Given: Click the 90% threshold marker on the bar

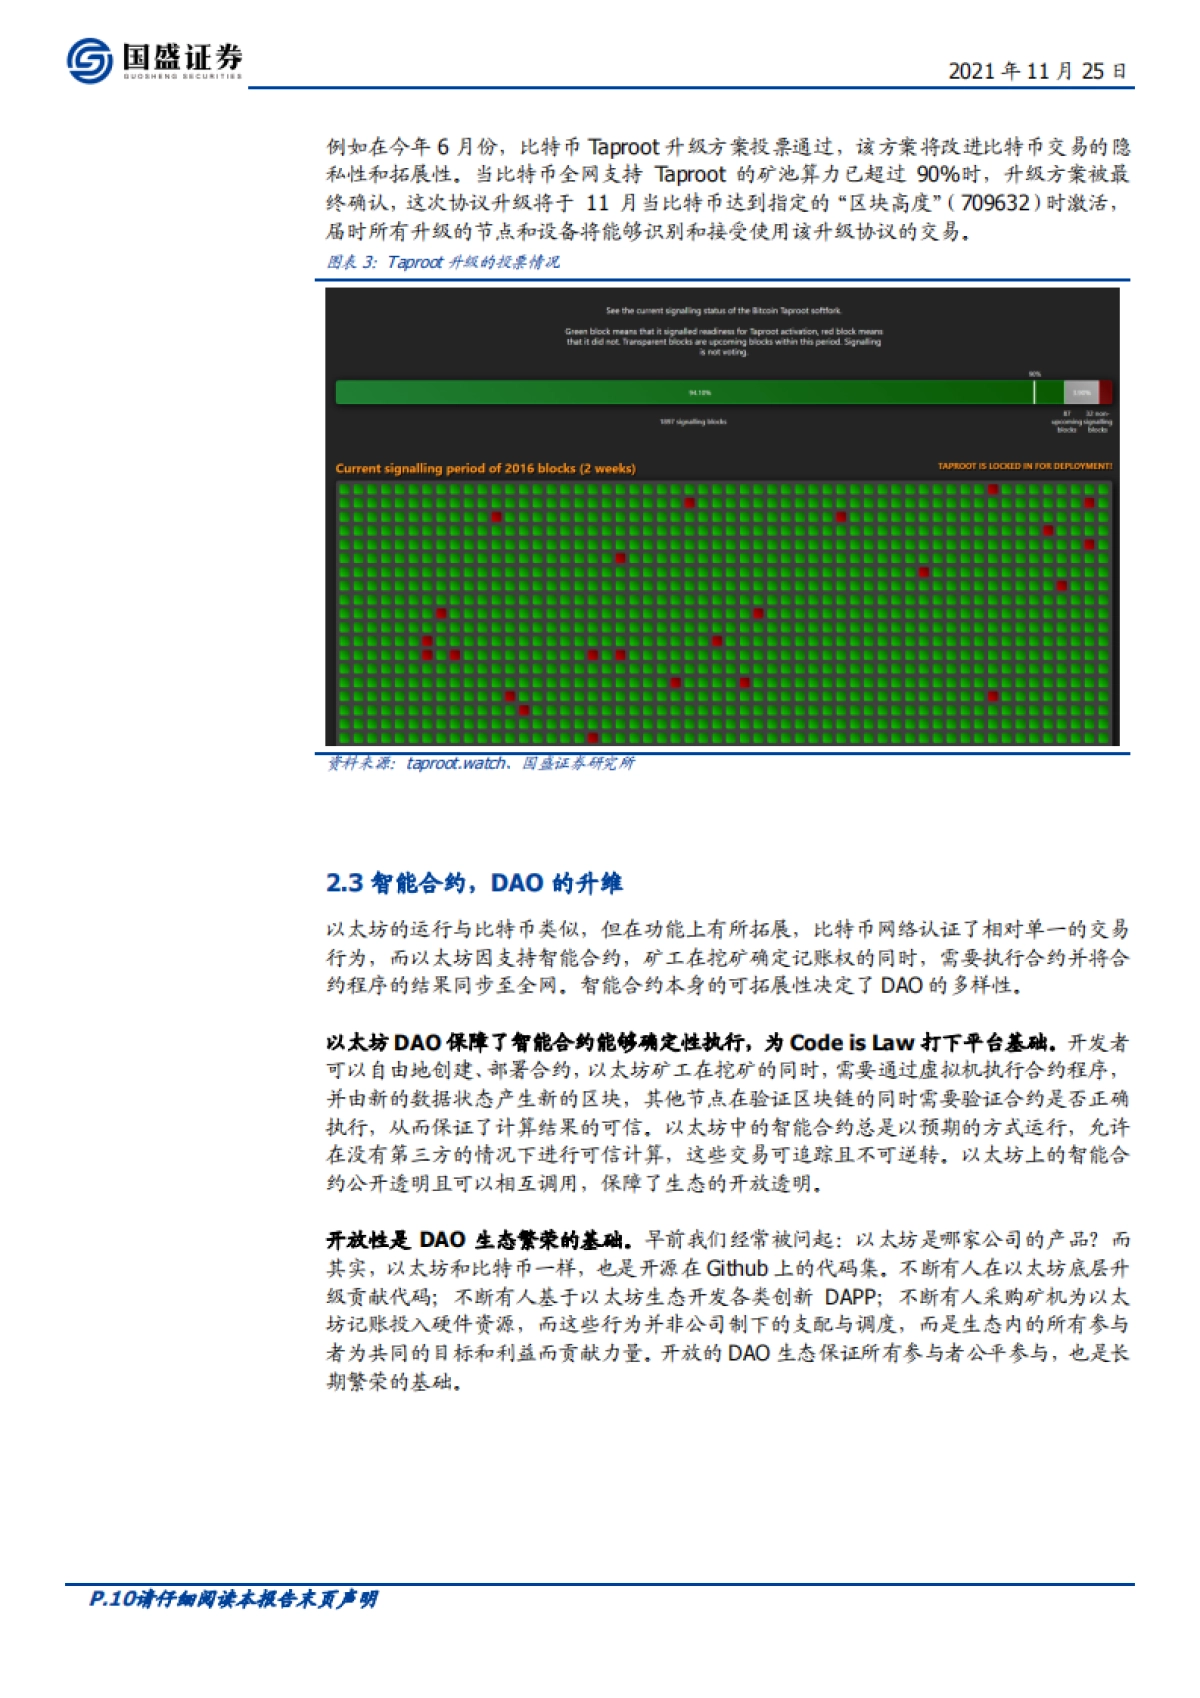Looking at the screenshot, I should click(1034, 390).
